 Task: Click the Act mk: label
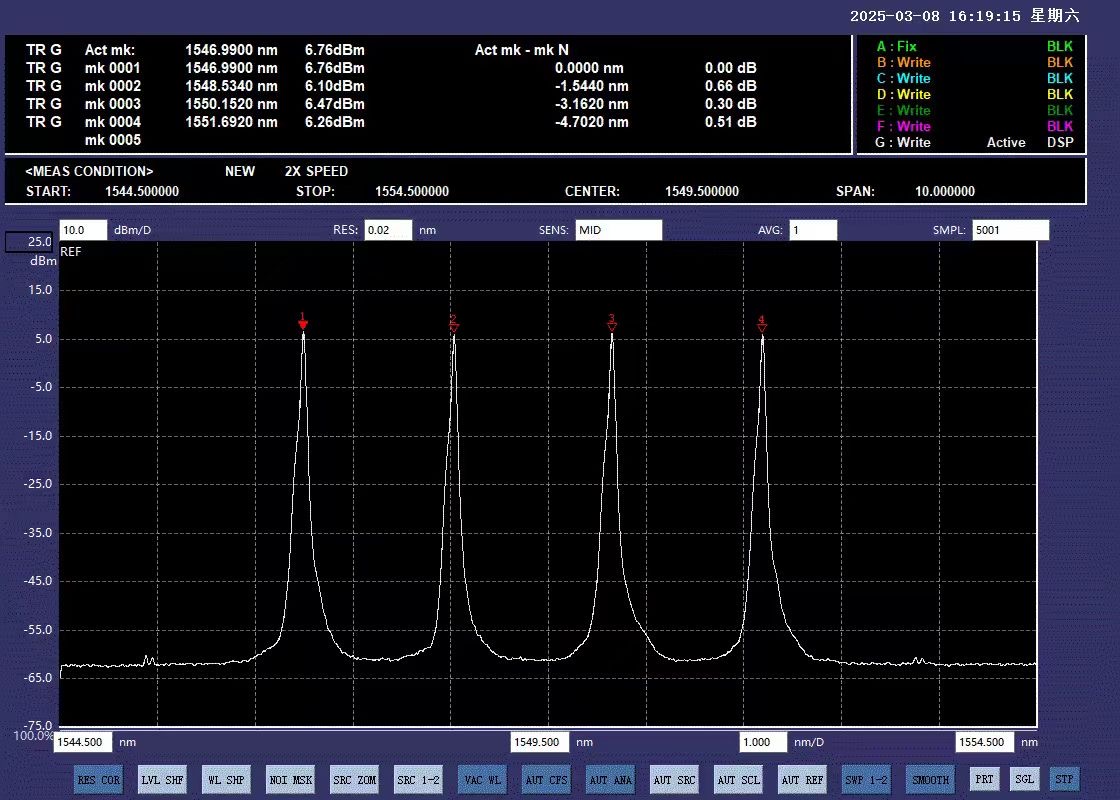[x=110, y=50]
